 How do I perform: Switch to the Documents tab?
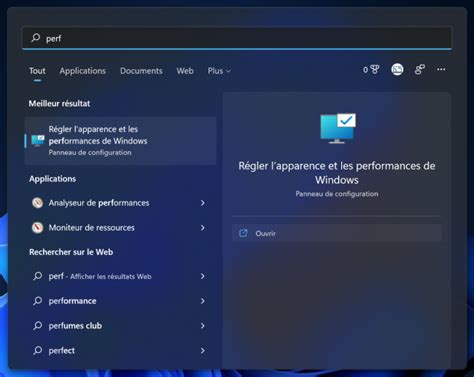141,71
